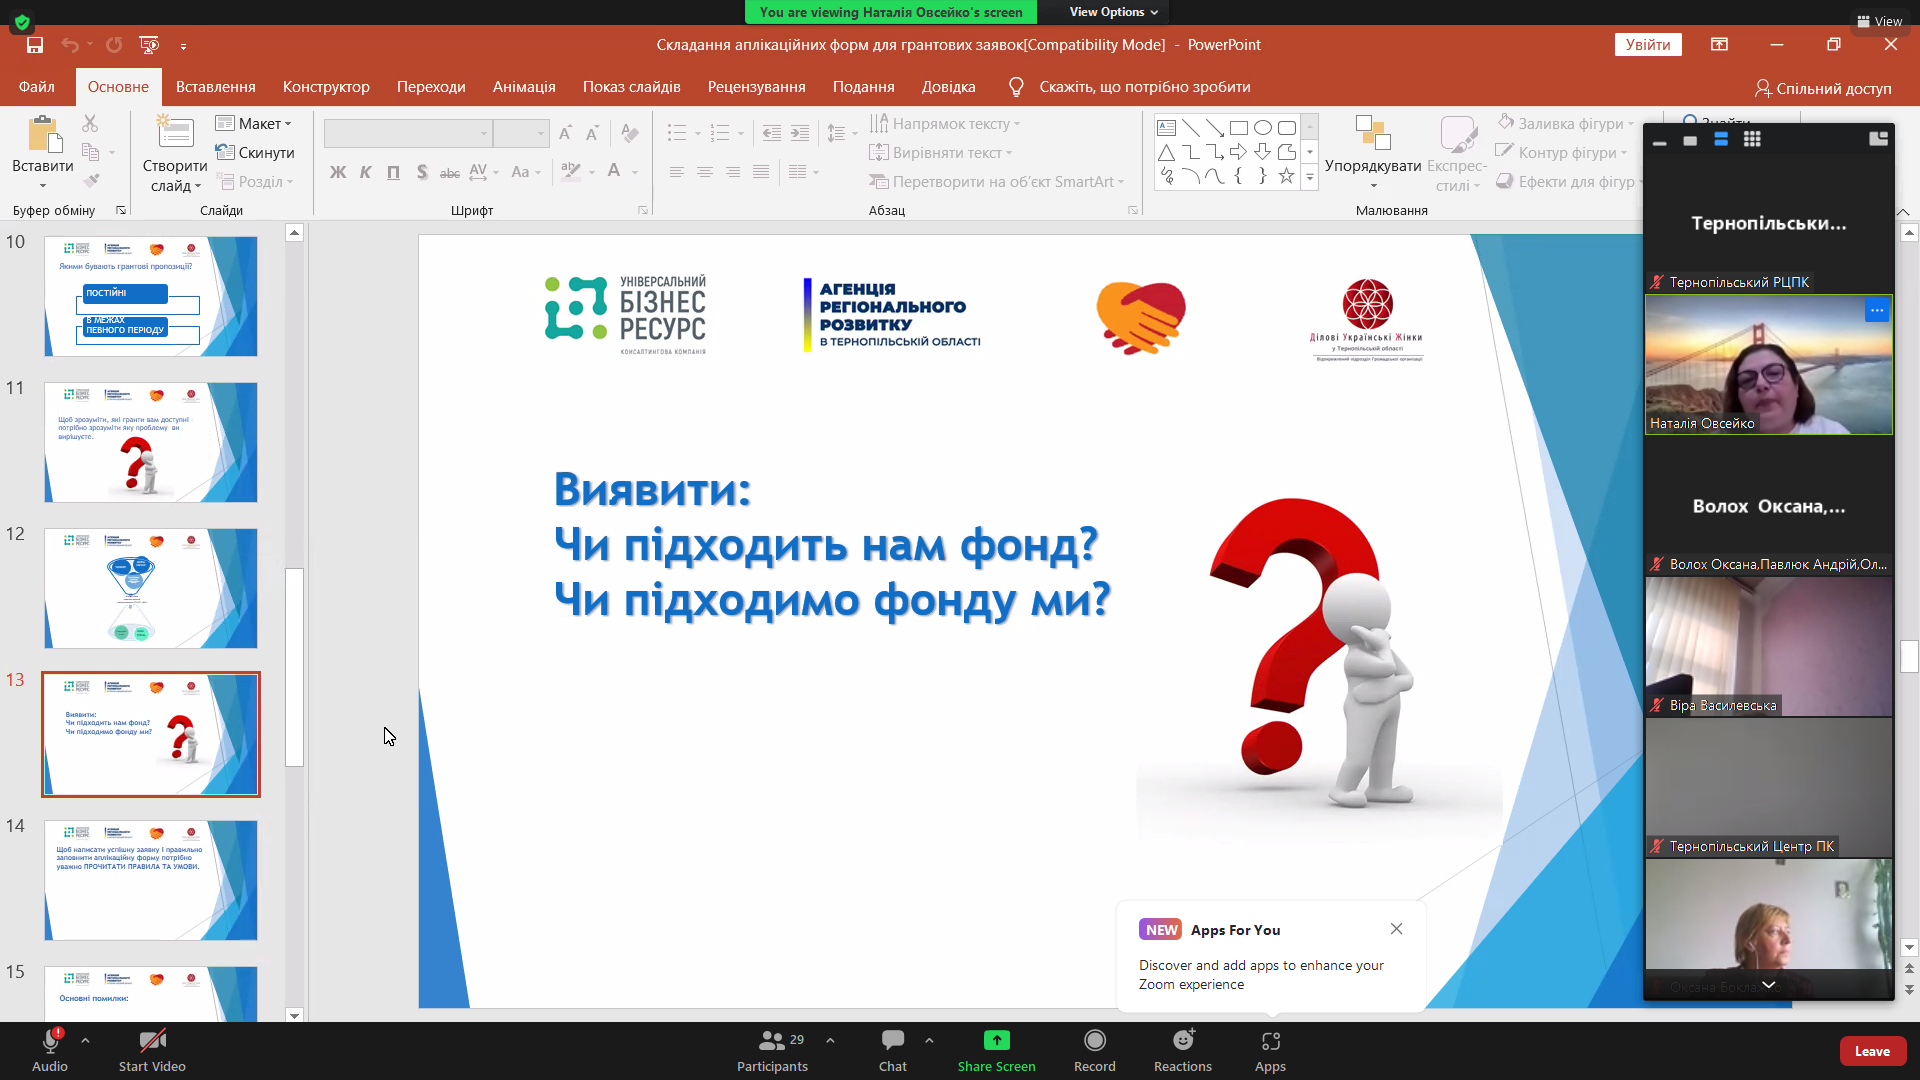Click the Reactions smiley icon
The height and width of the screenshot is (1080, 1920).
tap(1183, 1041)
